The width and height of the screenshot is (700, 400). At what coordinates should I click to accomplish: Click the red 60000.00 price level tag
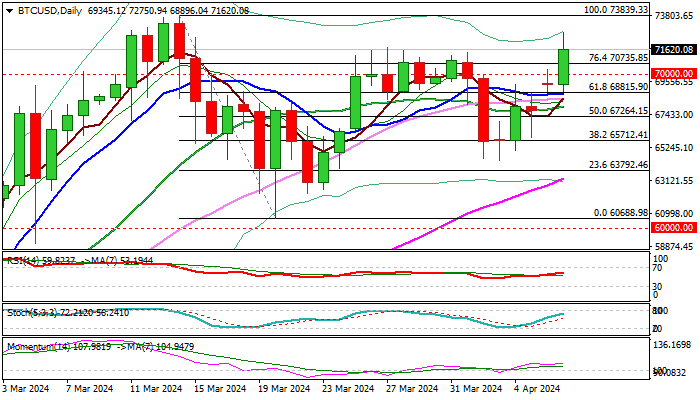tap(672, 229)
